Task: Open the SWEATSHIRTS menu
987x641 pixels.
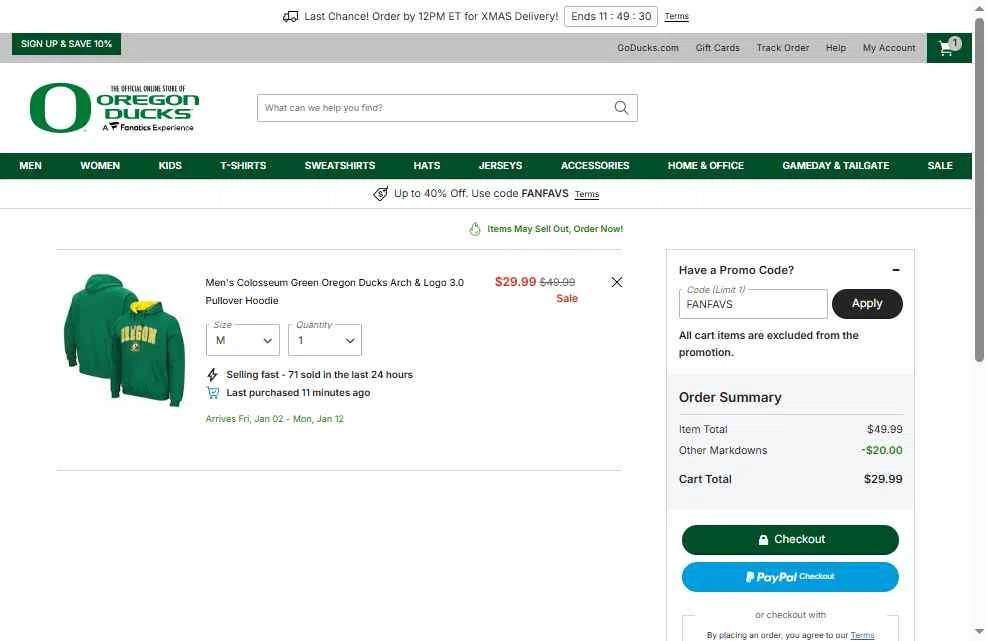Action: [x=340, y=166]
